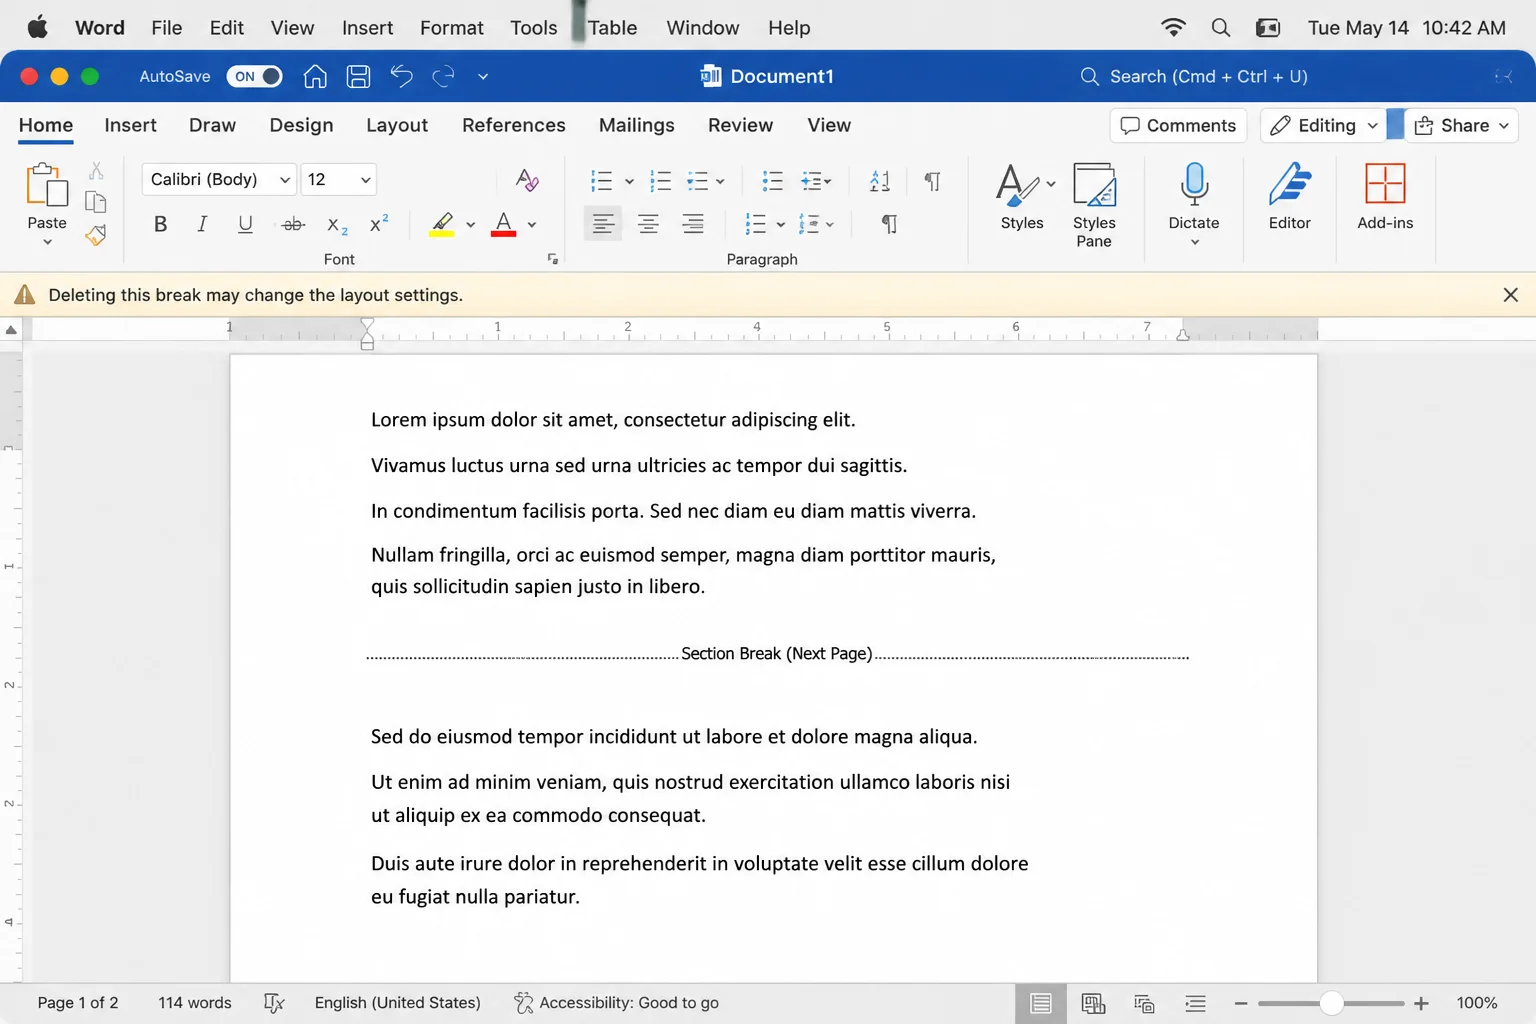Align text to the right

point(693,224)
